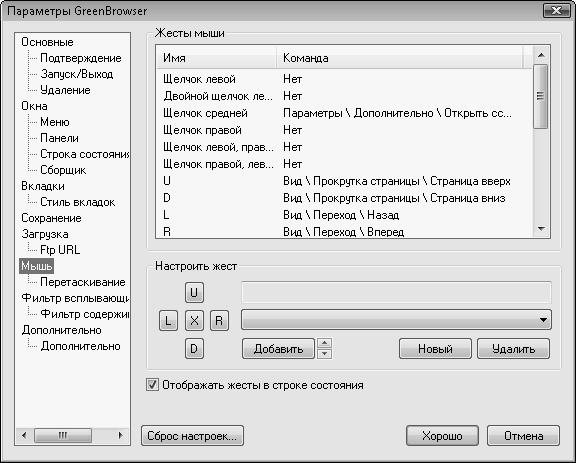Click the 'Добавить' button

(x=278, y=348)
